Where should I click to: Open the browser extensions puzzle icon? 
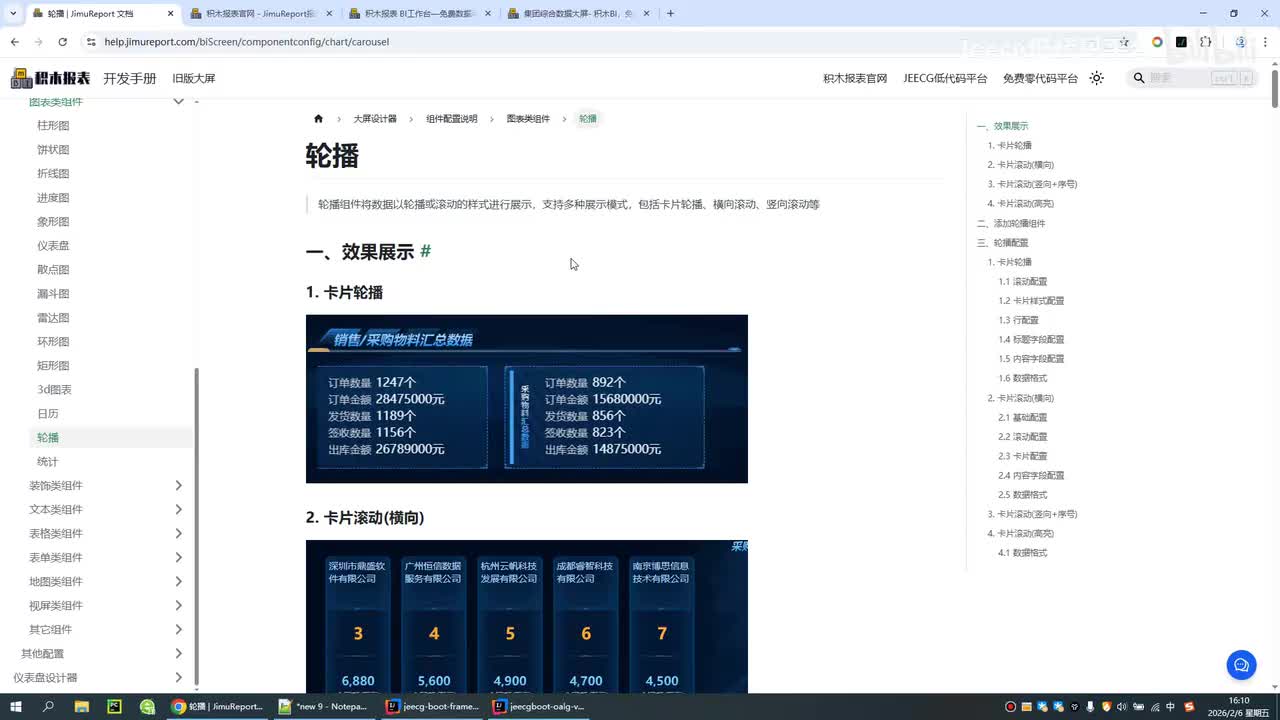tap(1205, 42)
